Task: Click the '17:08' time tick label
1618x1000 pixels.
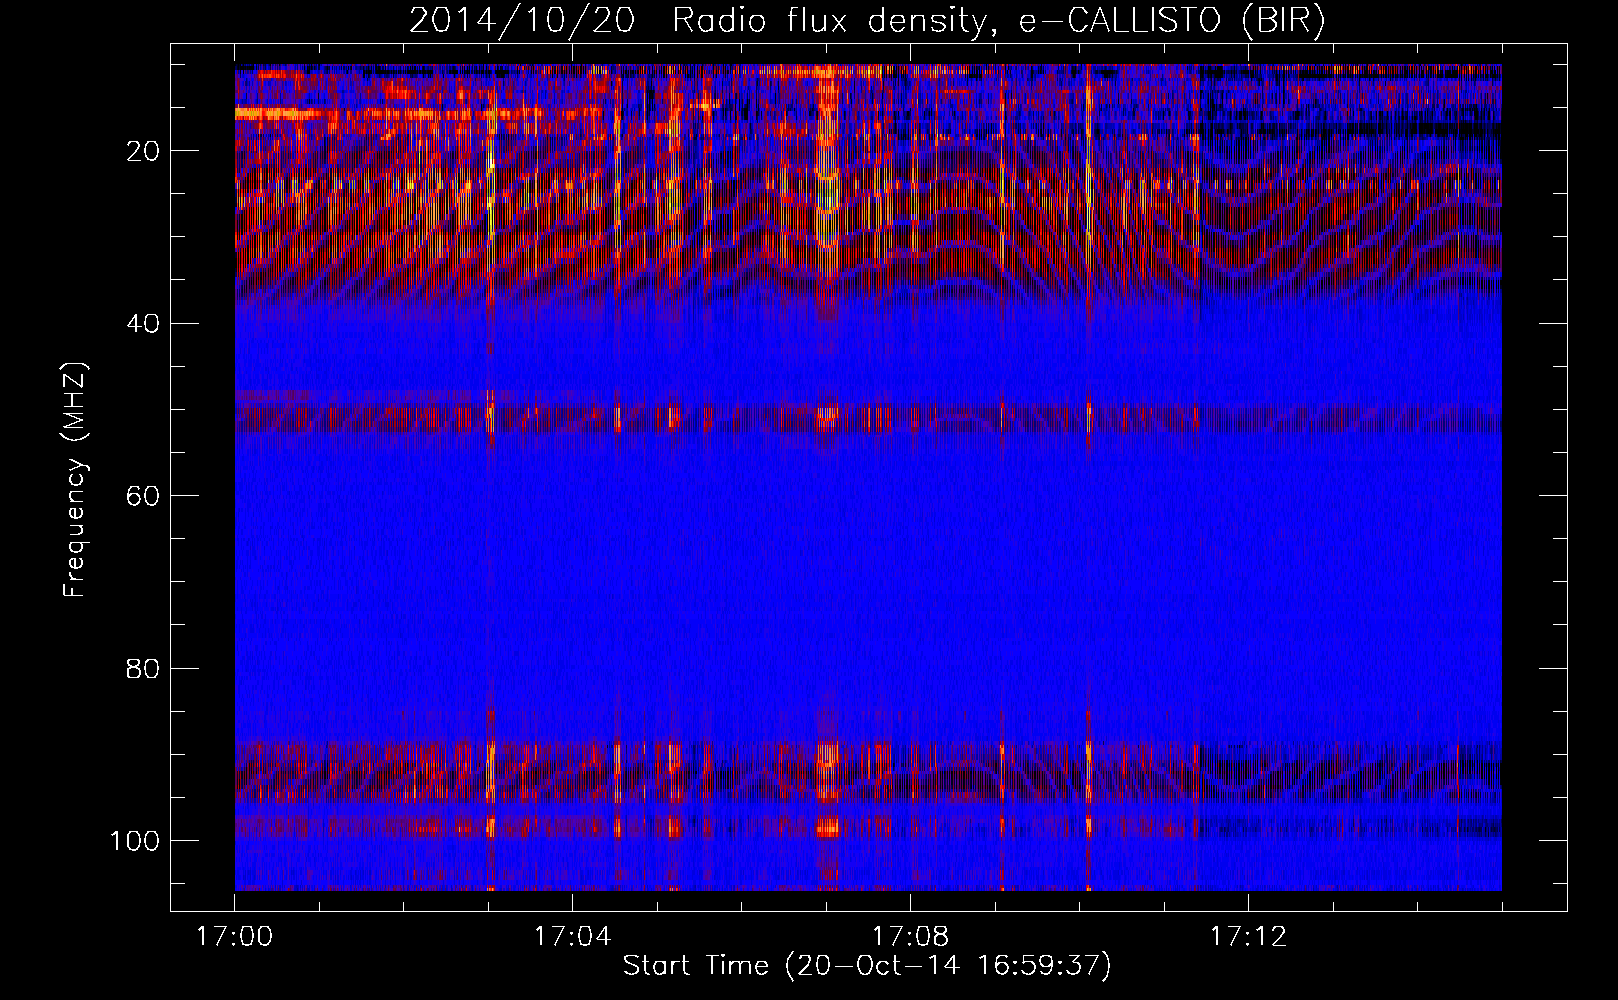Action: [910, 937]
